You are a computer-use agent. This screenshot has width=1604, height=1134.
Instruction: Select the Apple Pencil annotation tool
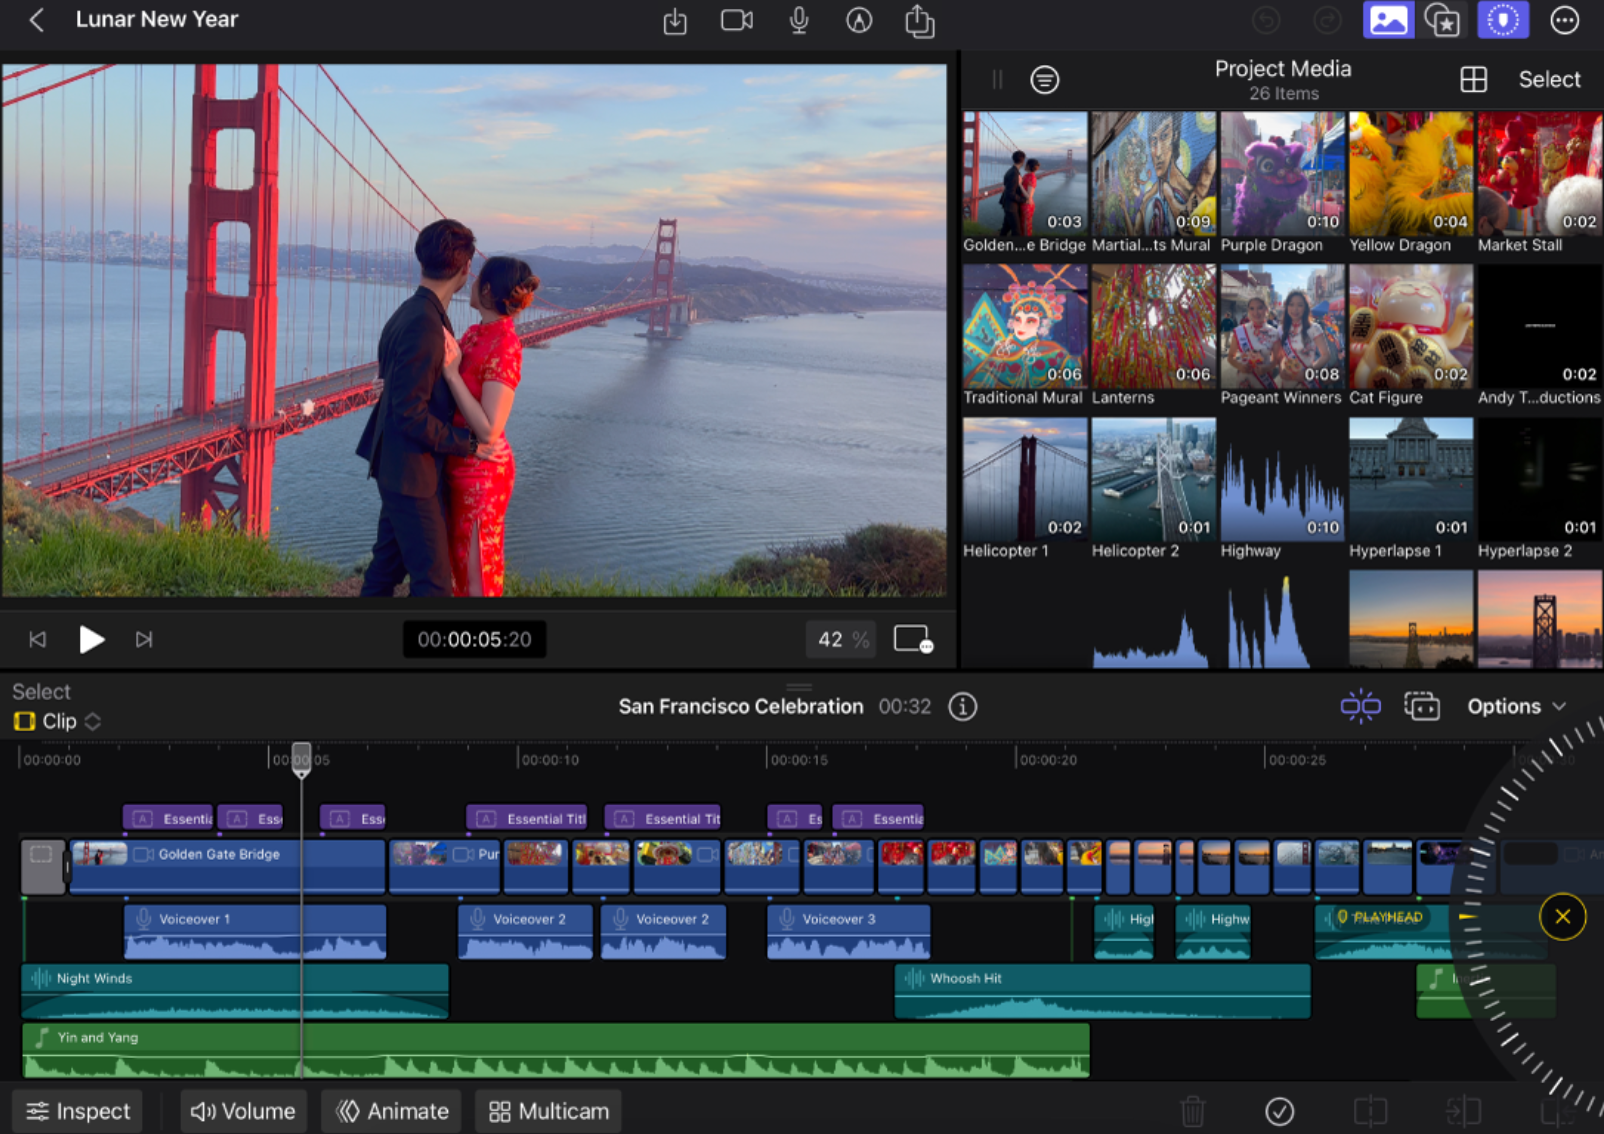[x=859, y=20]
